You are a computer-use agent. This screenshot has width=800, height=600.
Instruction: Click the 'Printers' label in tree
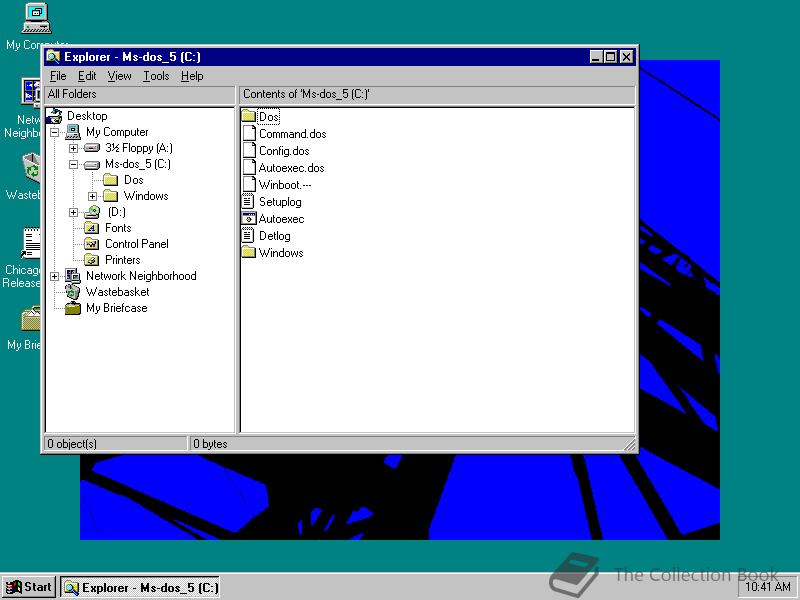122,260
